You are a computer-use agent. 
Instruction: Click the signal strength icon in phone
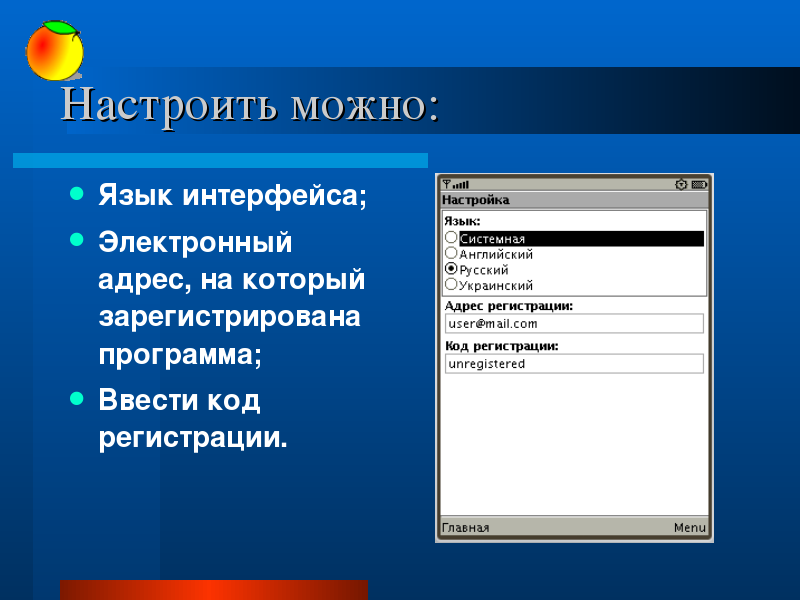pos(456,184)
